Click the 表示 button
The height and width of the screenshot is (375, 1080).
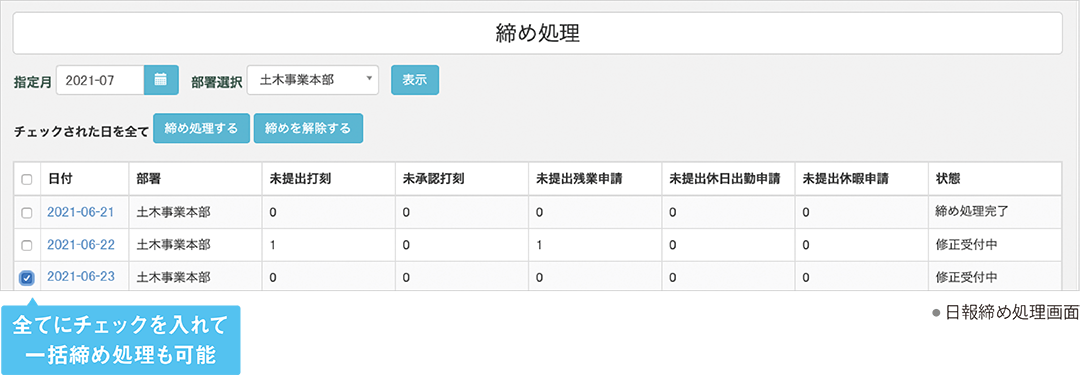coord(415,80)
